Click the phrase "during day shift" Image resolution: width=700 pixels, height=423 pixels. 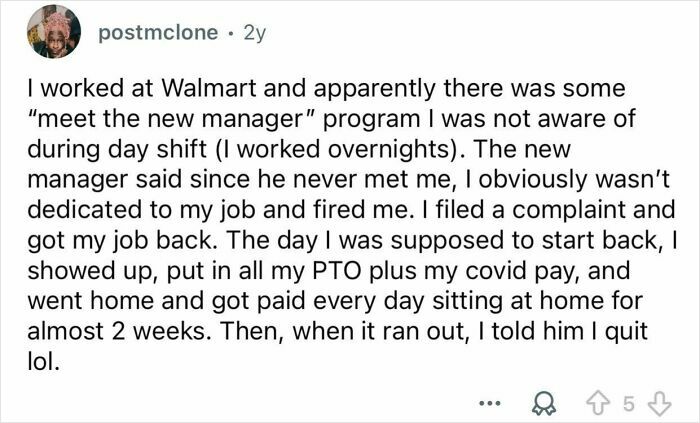(109, 150)
